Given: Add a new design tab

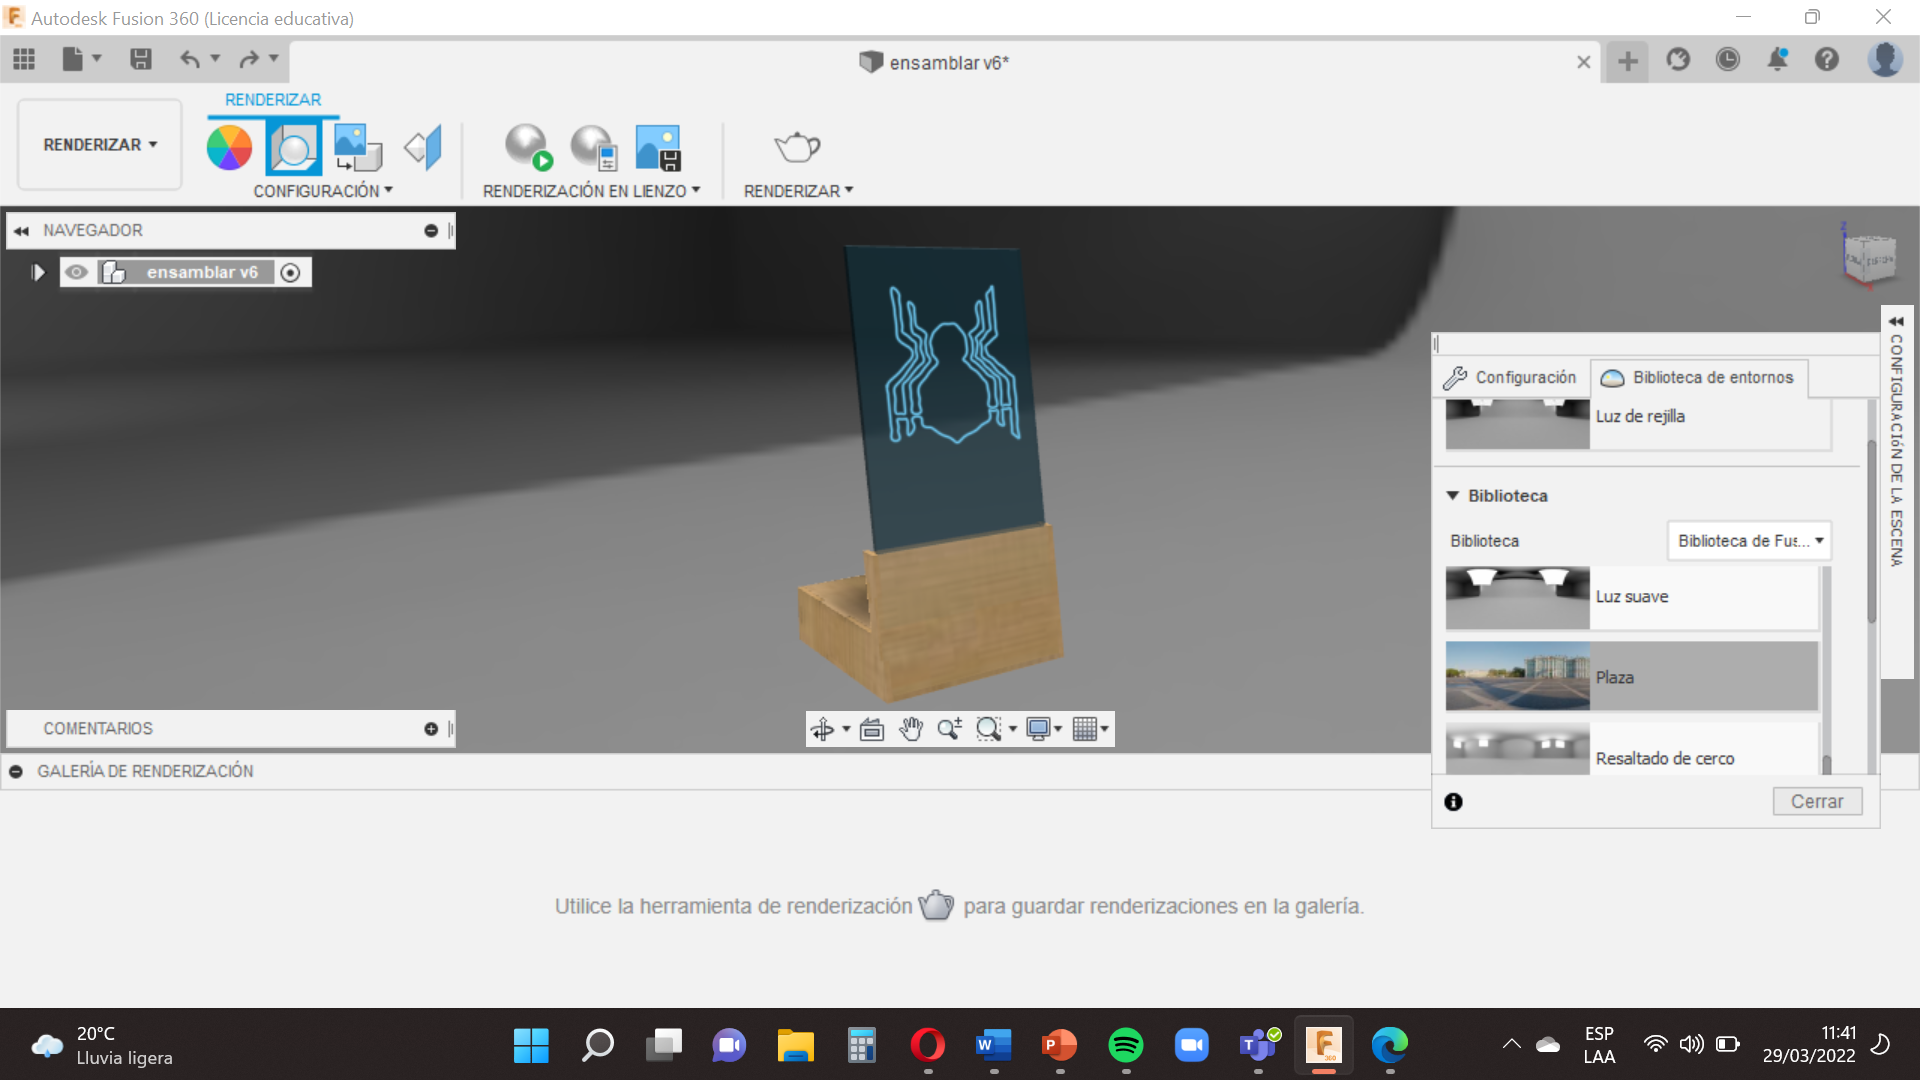Looking at the screenshot, I should (1628, 61).
